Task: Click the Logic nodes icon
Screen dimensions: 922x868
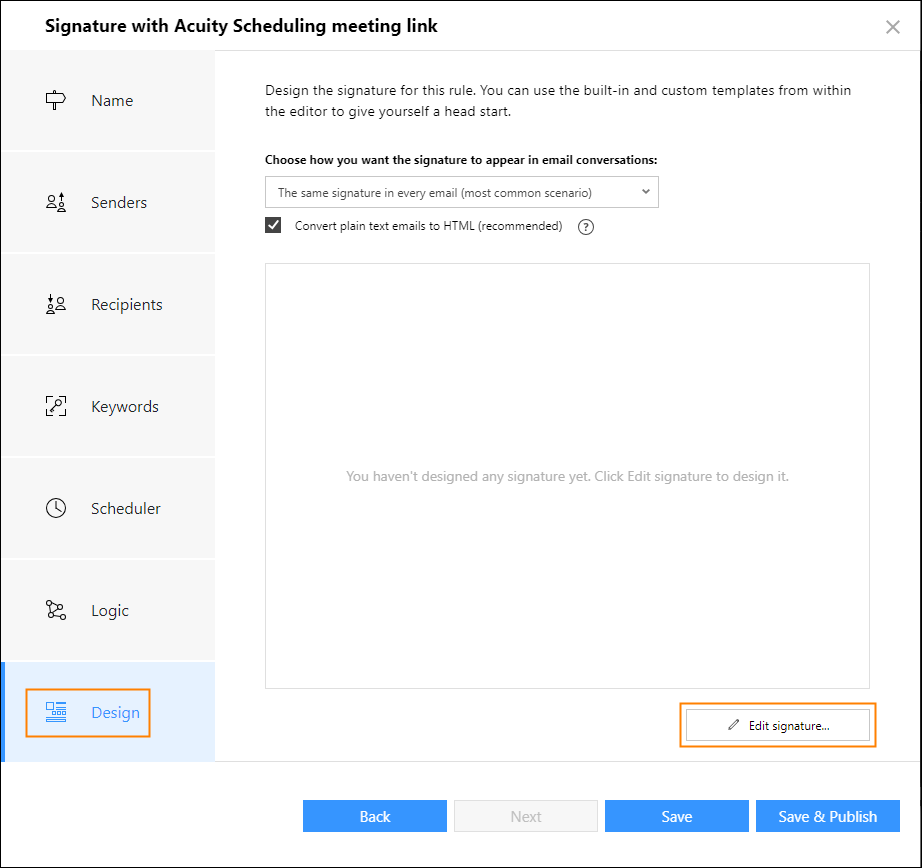Action: coord(56,610)
